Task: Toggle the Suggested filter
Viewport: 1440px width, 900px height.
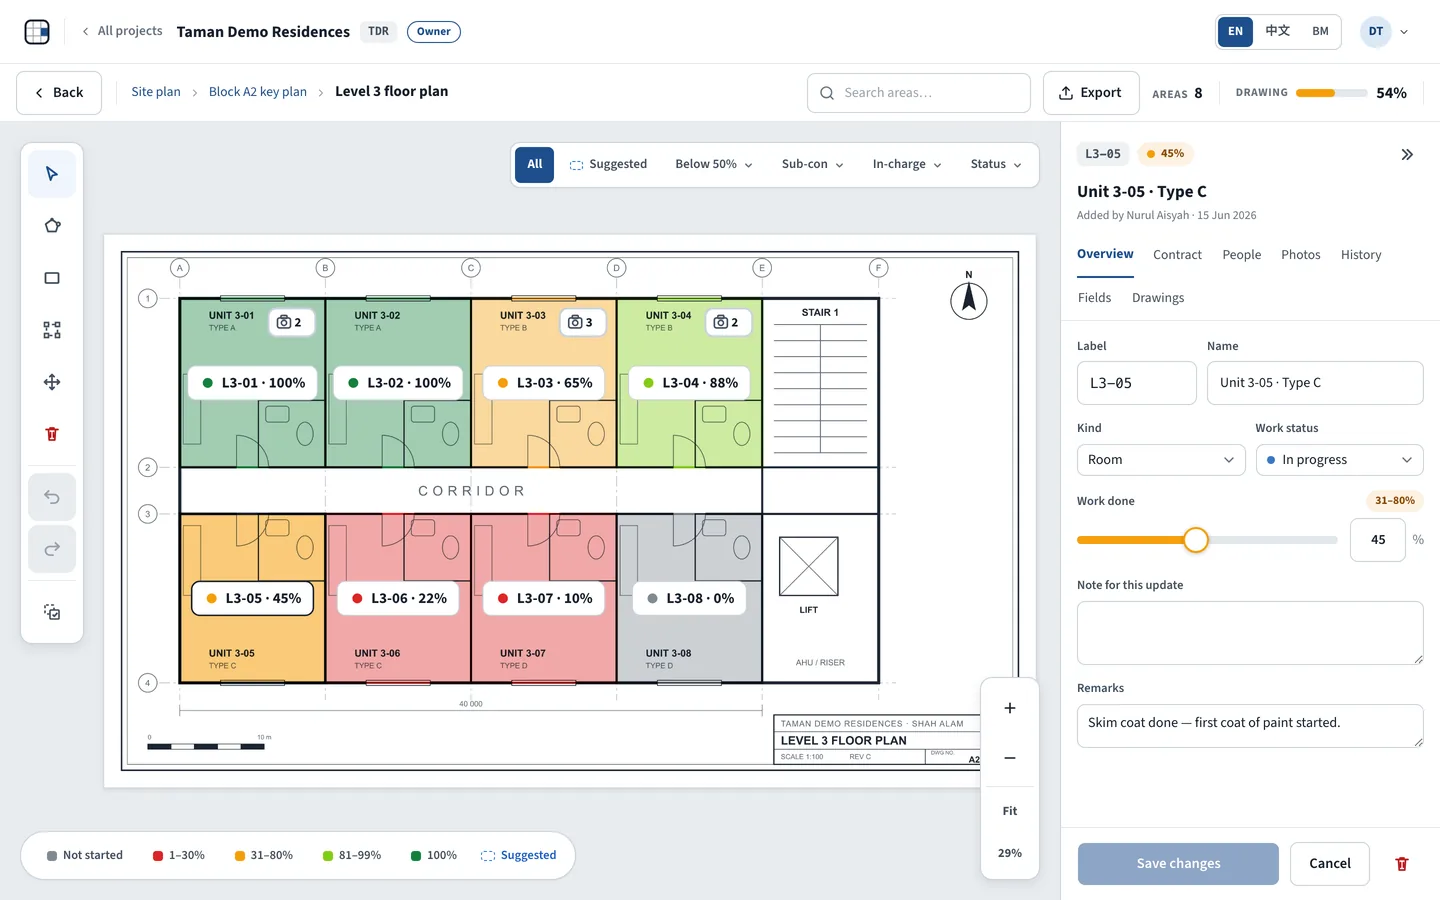Action: click(x=608, y=164)
